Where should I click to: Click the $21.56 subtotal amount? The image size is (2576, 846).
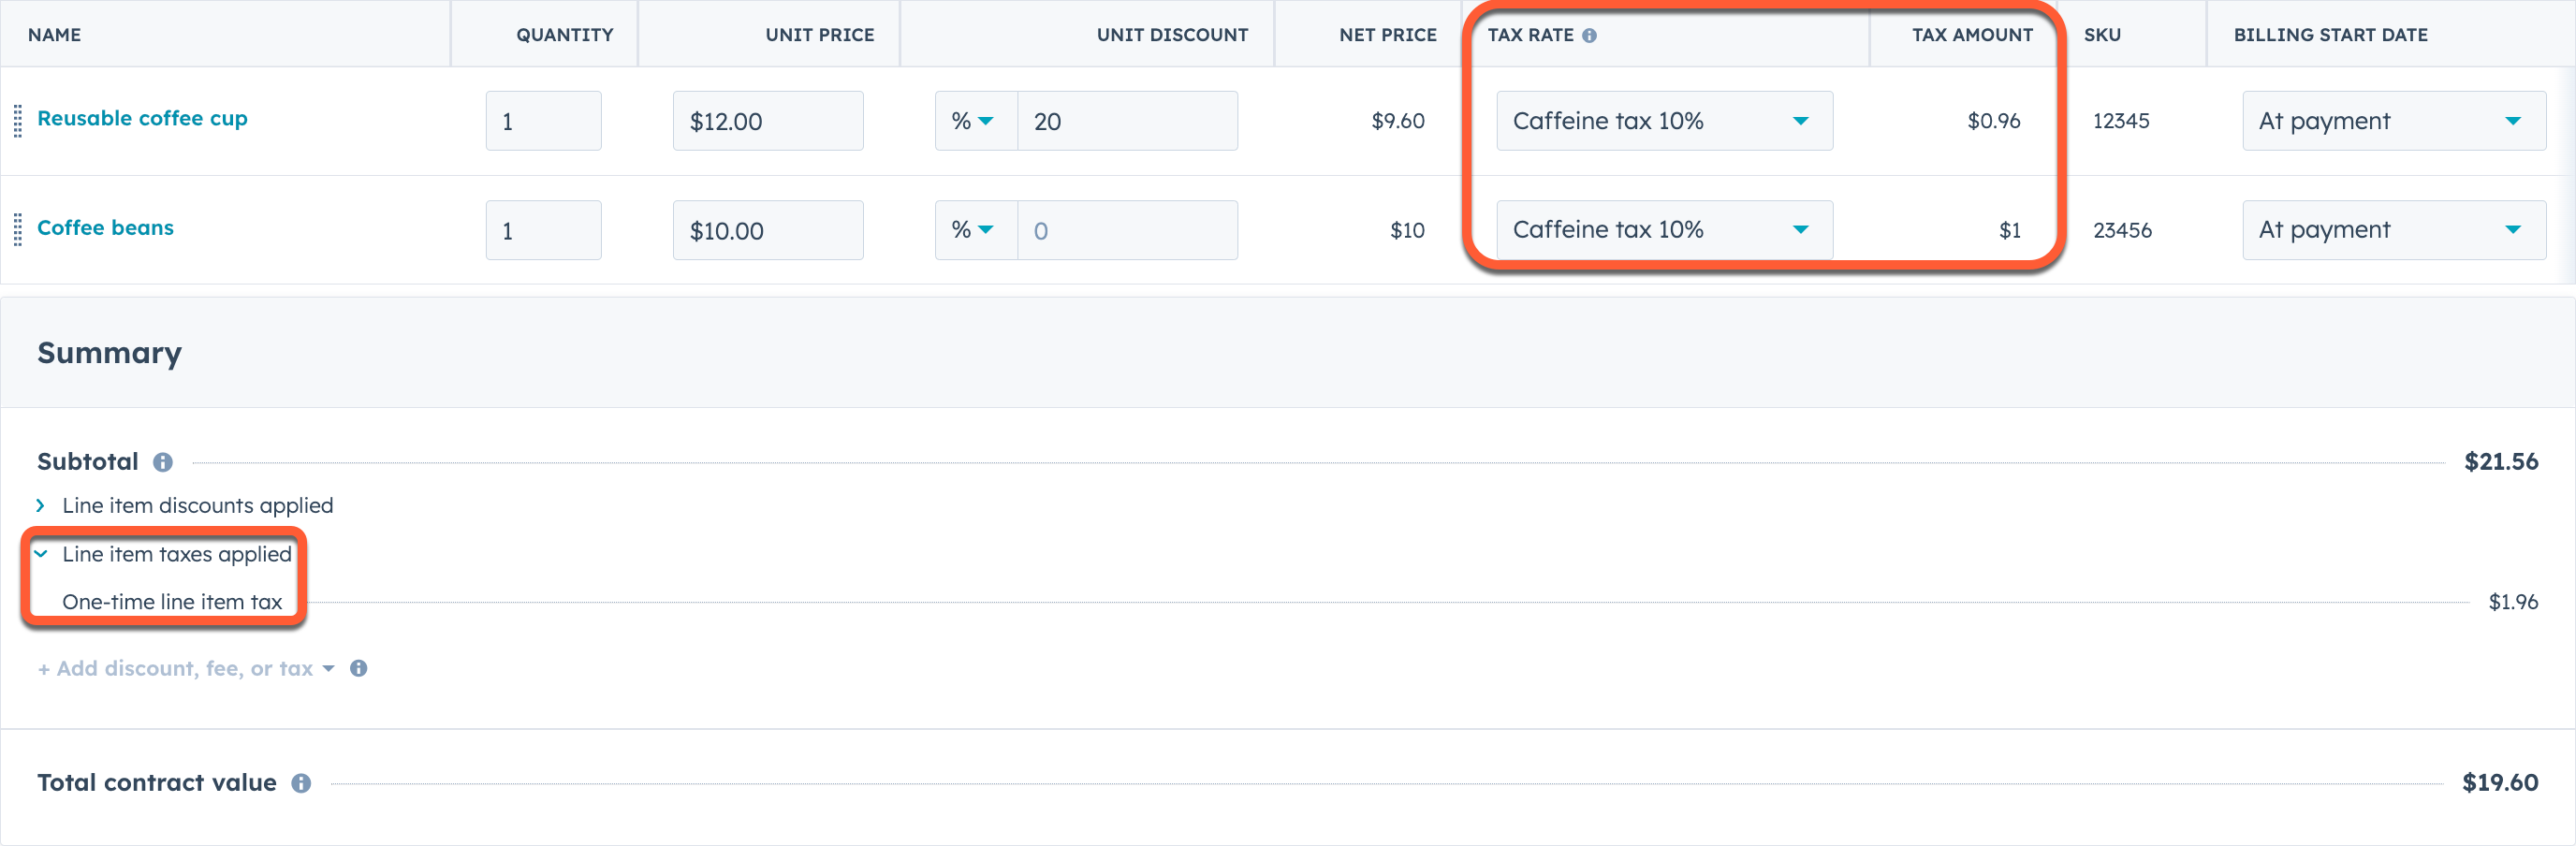[x=2500, y=462]
